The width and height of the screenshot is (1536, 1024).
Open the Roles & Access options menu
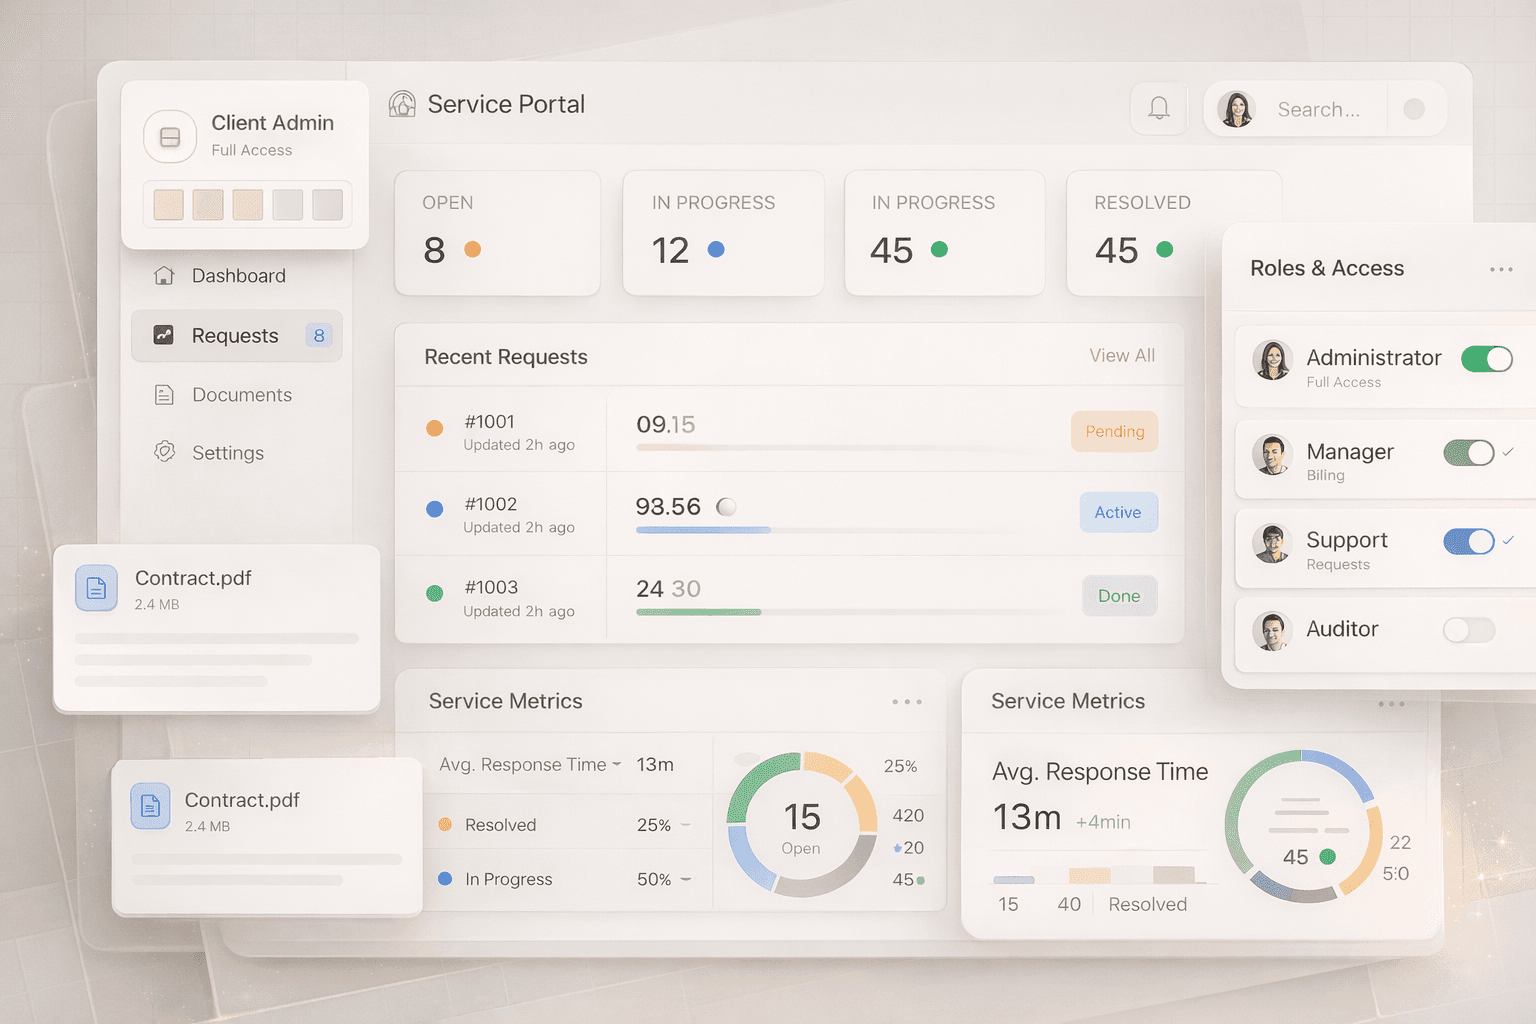click(1500, 269)
